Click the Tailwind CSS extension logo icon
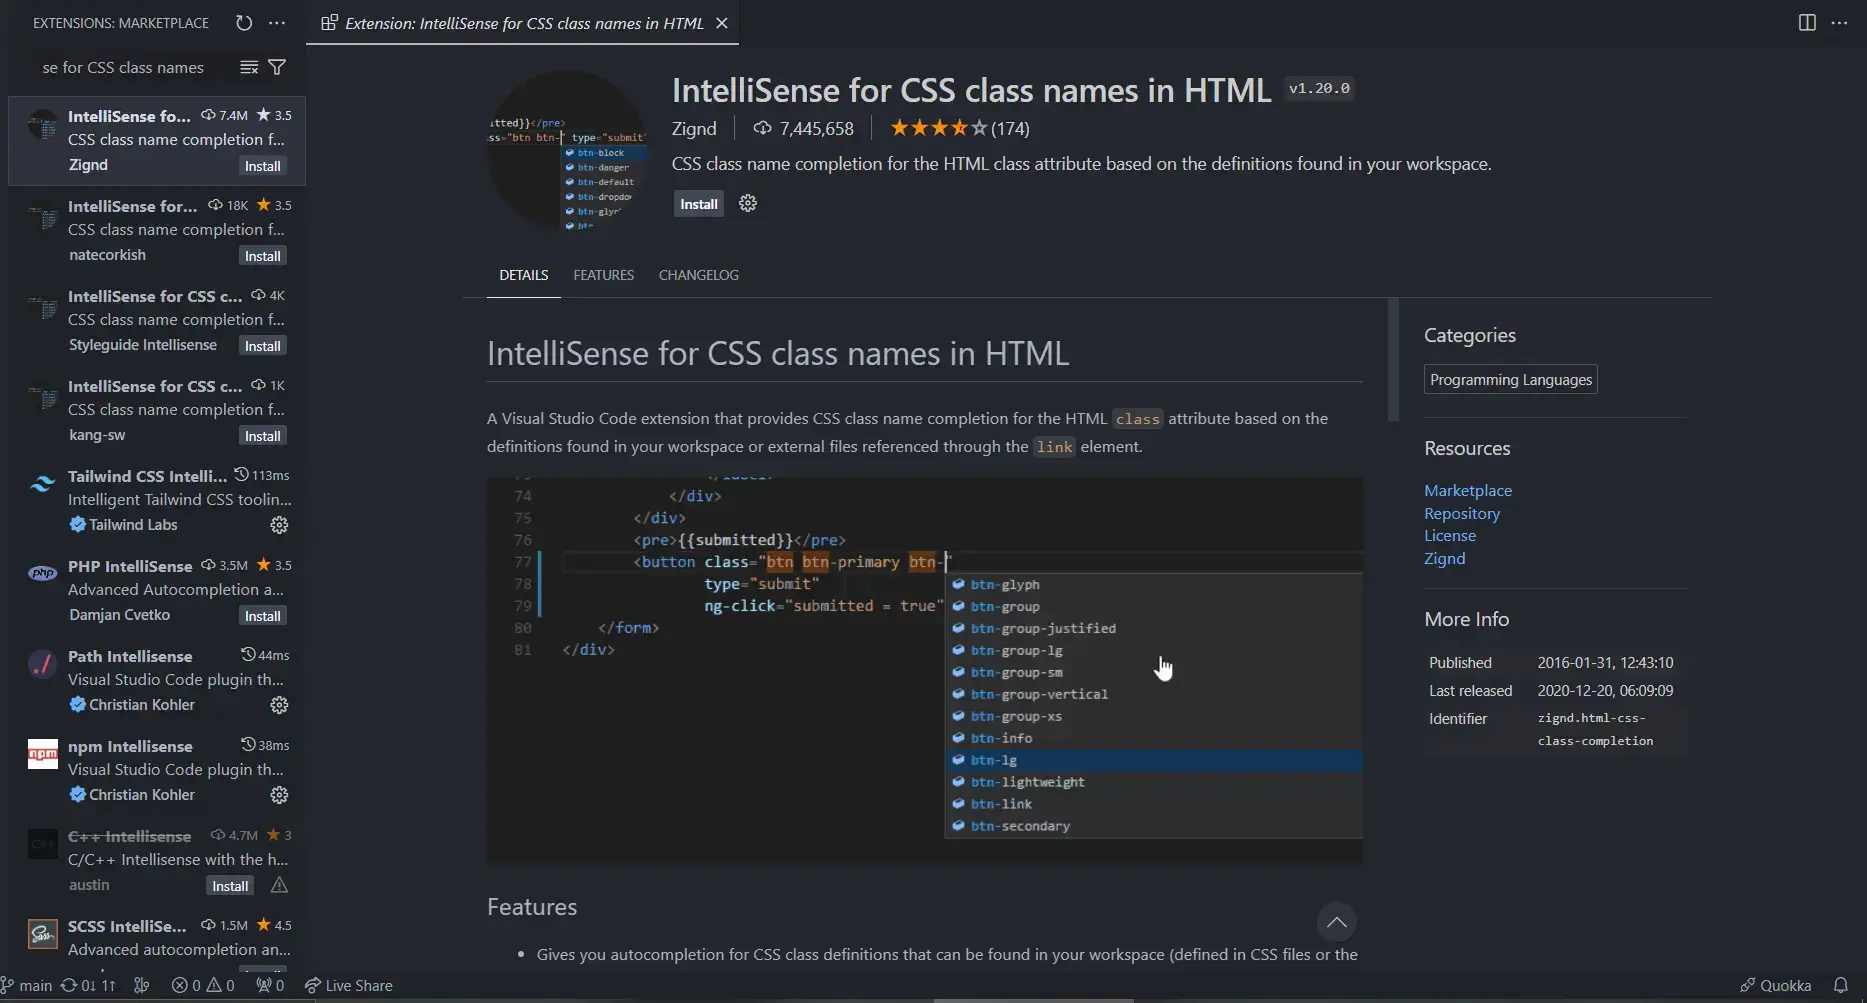 pos(42,484)
